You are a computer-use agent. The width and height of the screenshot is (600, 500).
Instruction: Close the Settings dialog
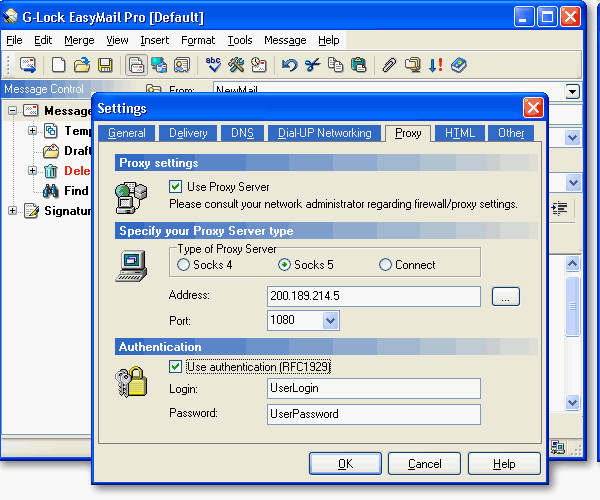(x=533, y=108)
